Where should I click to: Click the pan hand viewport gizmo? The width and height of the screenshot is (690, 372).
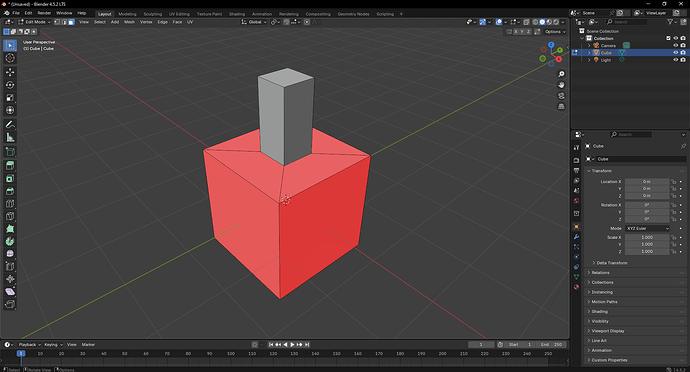[x=561, y=85]
